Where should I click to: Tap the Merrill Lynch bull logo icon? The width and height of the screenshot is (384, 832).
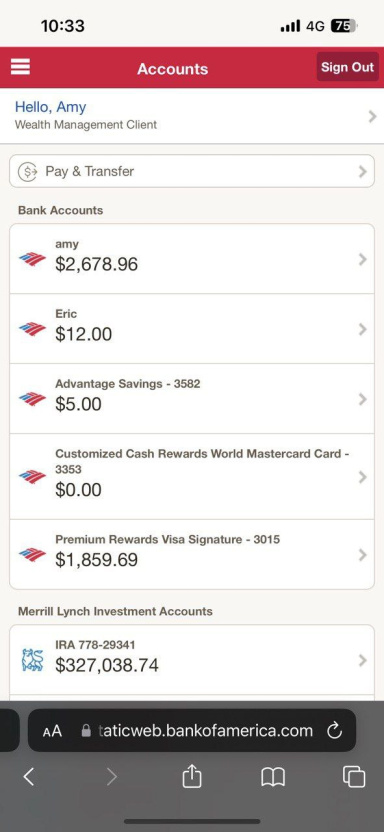[x=32, y=660]
